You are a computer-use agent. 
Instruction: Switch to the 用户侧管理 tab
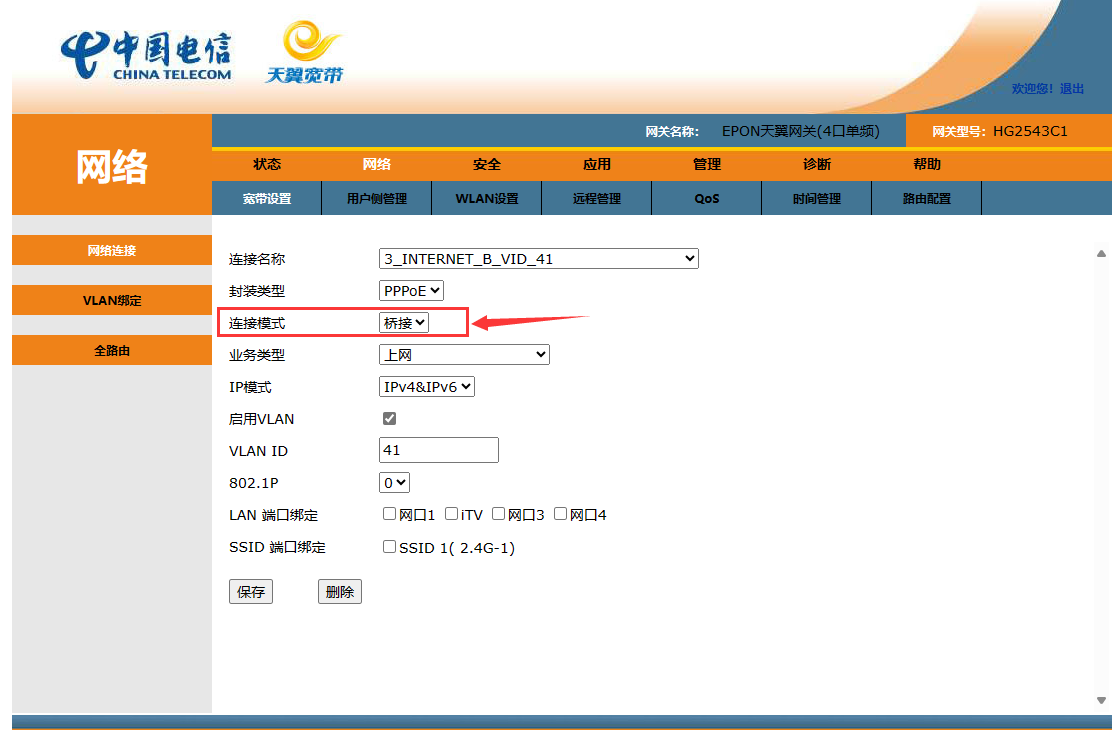click(377, 199)
